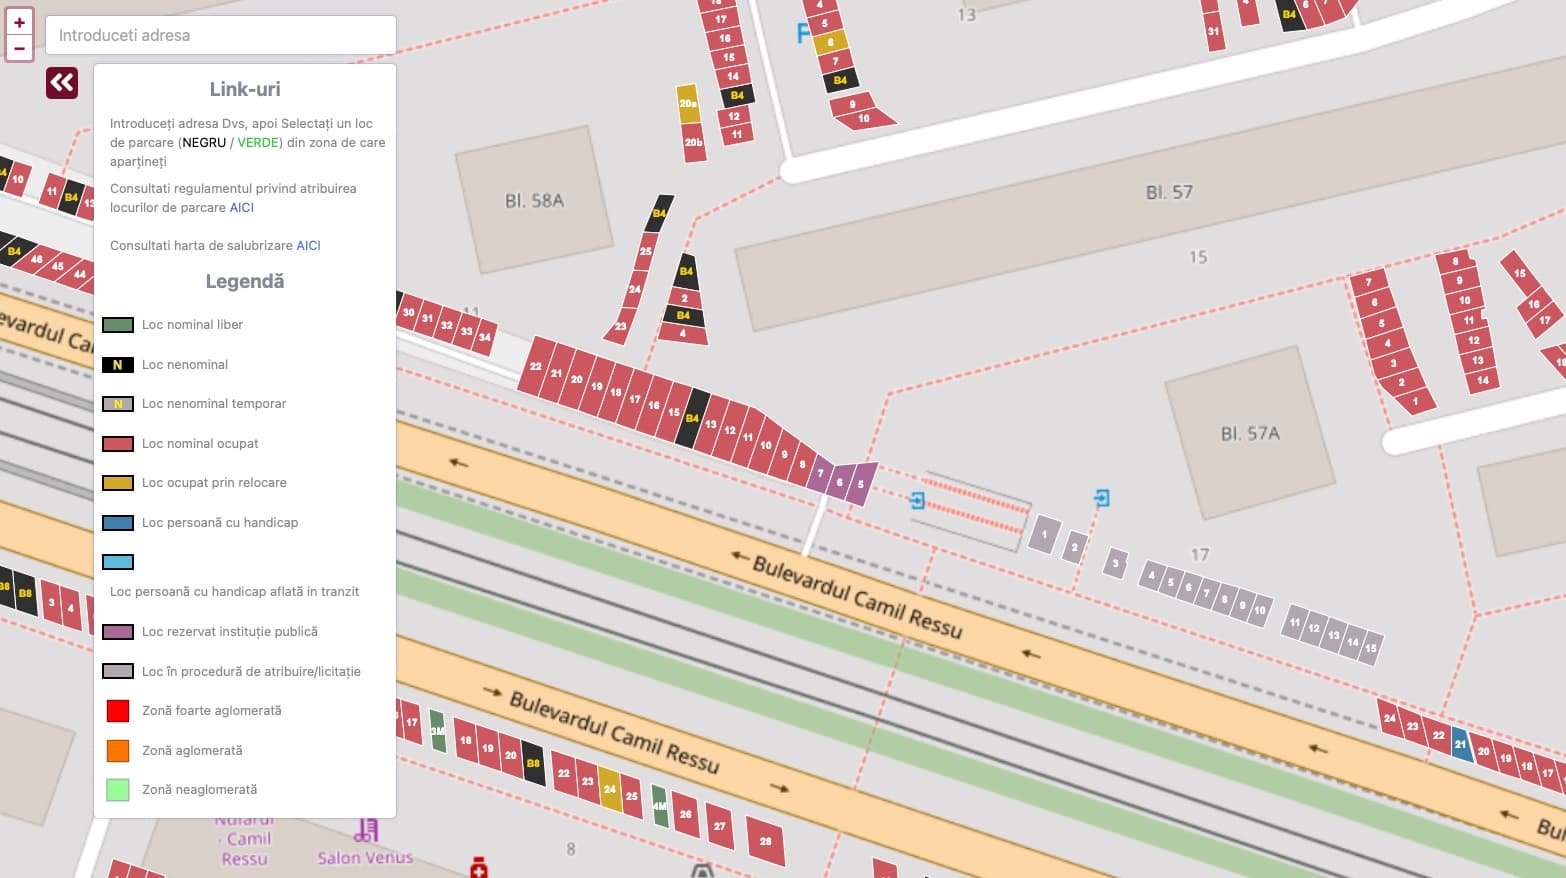Select red parking spot 44

[79, 274]
